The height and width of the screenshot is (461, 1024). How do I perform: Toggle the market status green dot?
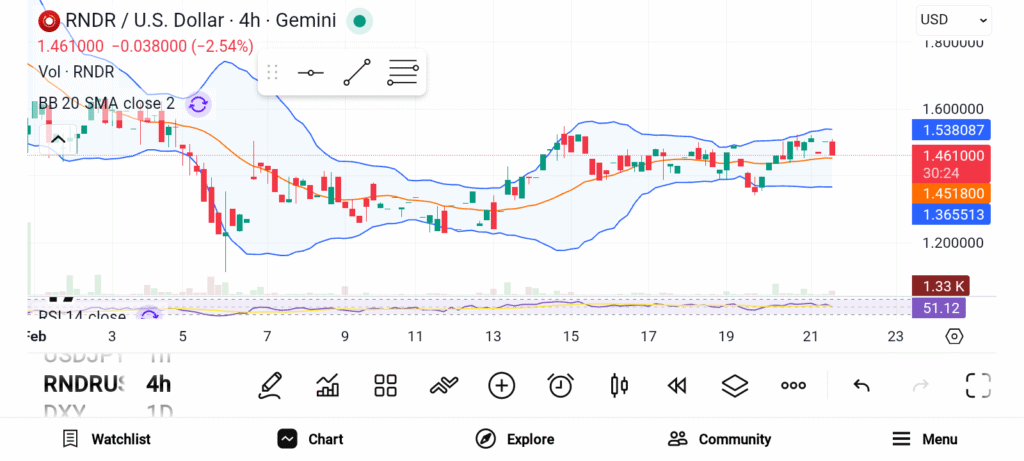[360, 20]
